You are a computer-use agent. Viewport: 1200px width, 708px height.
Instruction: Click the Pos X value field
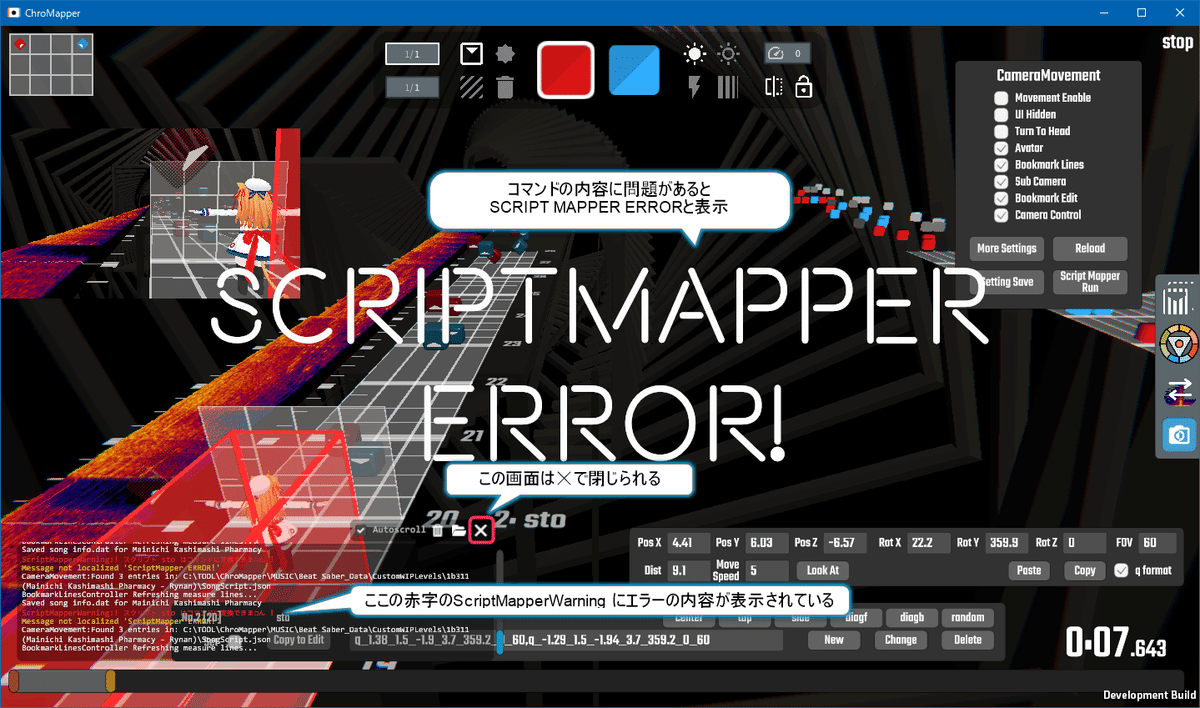tap(687, 543)
